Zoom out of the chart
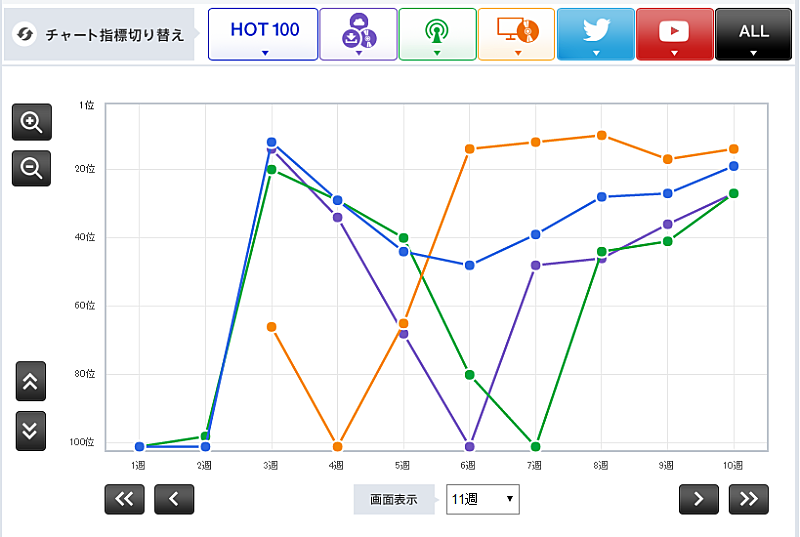This screenshot has height=537, width=800. [x=31, y=168]
